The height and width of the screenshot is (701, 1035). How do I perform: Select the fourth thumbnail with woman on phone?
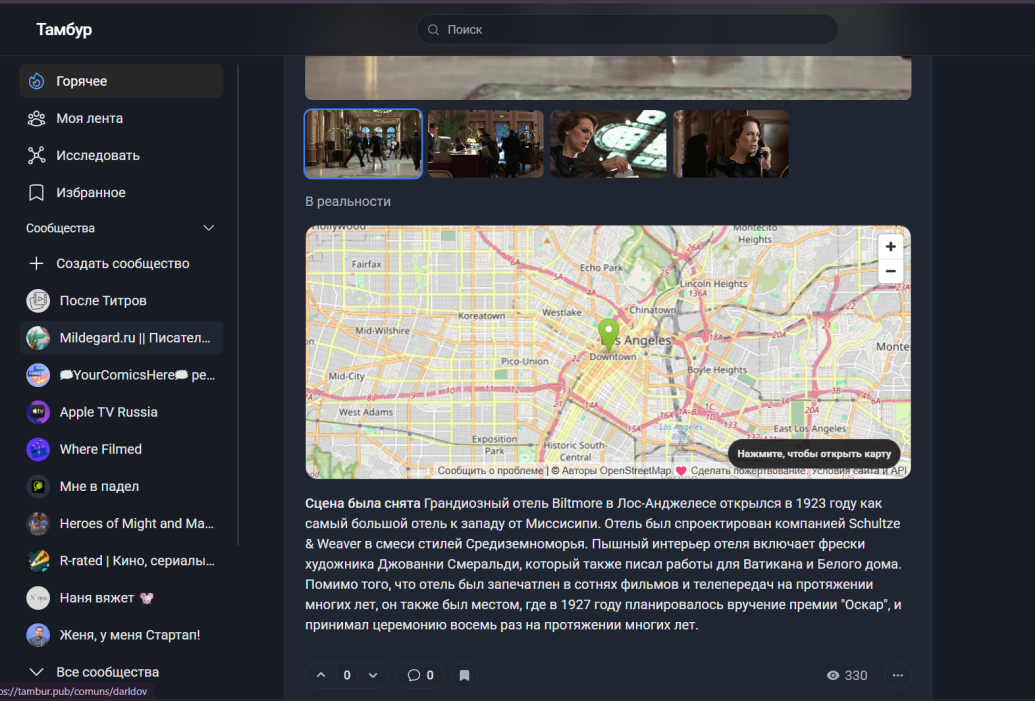[731, 144]
